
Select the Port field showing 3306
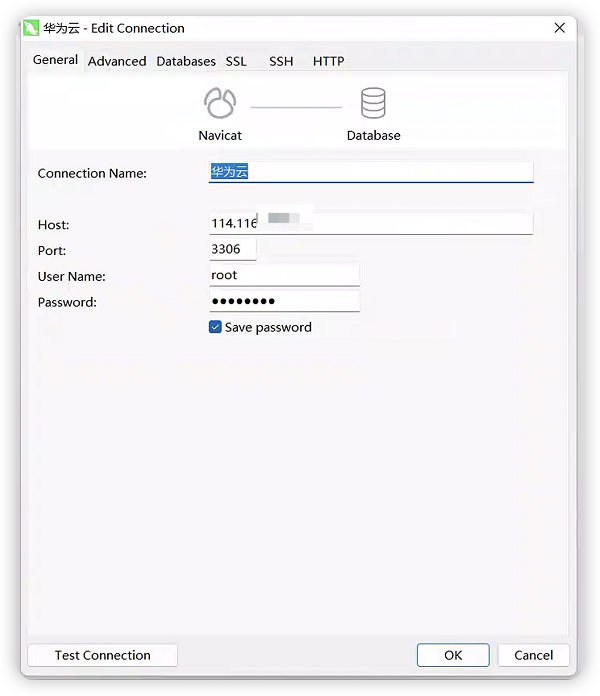click(232, 249)
